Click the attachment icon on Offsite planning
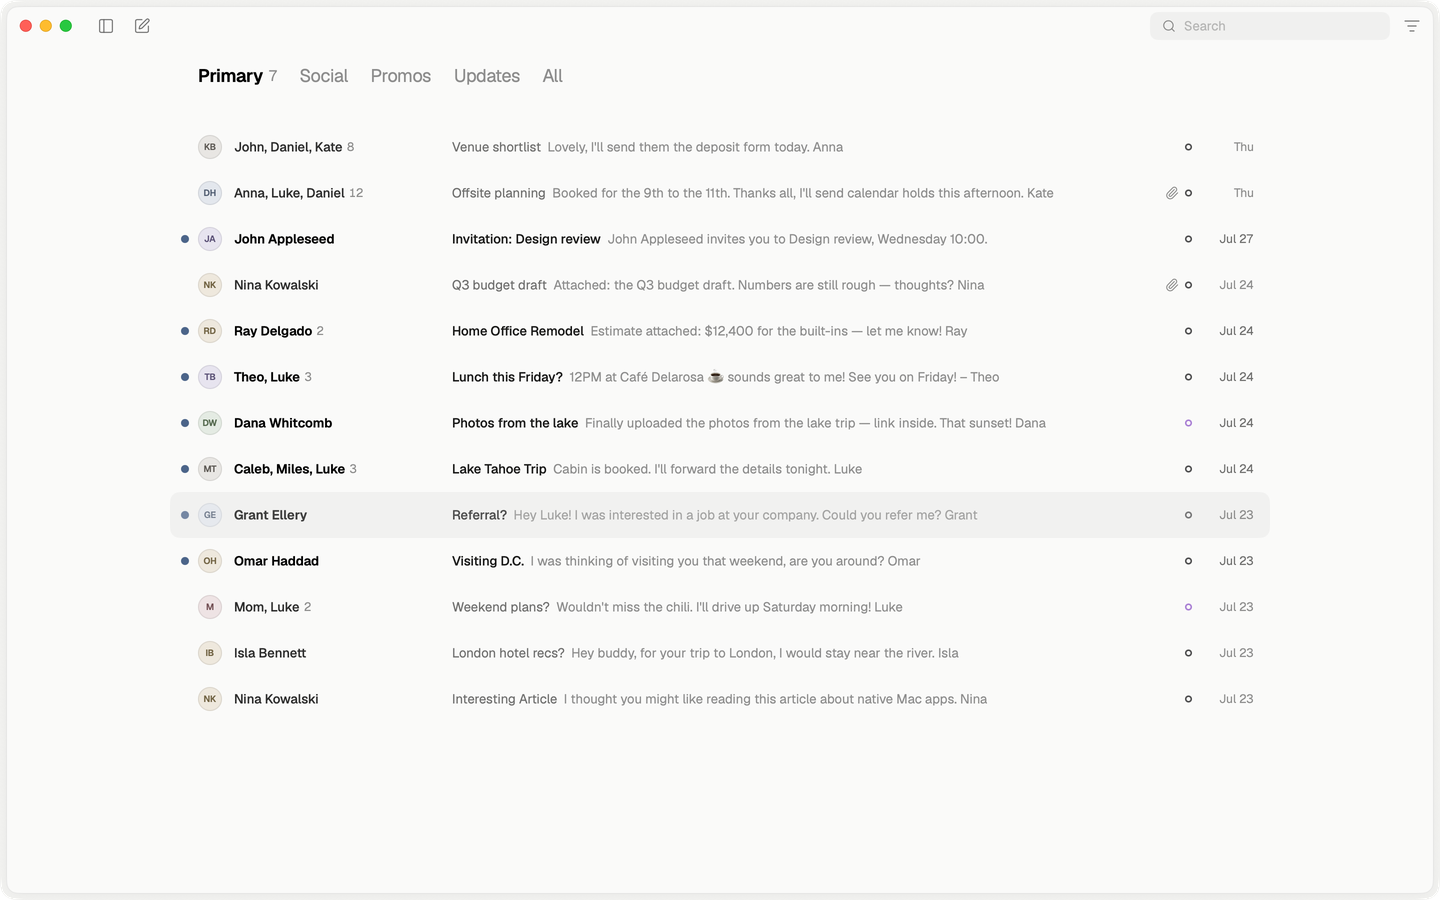The width and height of the screenshot is (1440, 900). coord(1171,193)
